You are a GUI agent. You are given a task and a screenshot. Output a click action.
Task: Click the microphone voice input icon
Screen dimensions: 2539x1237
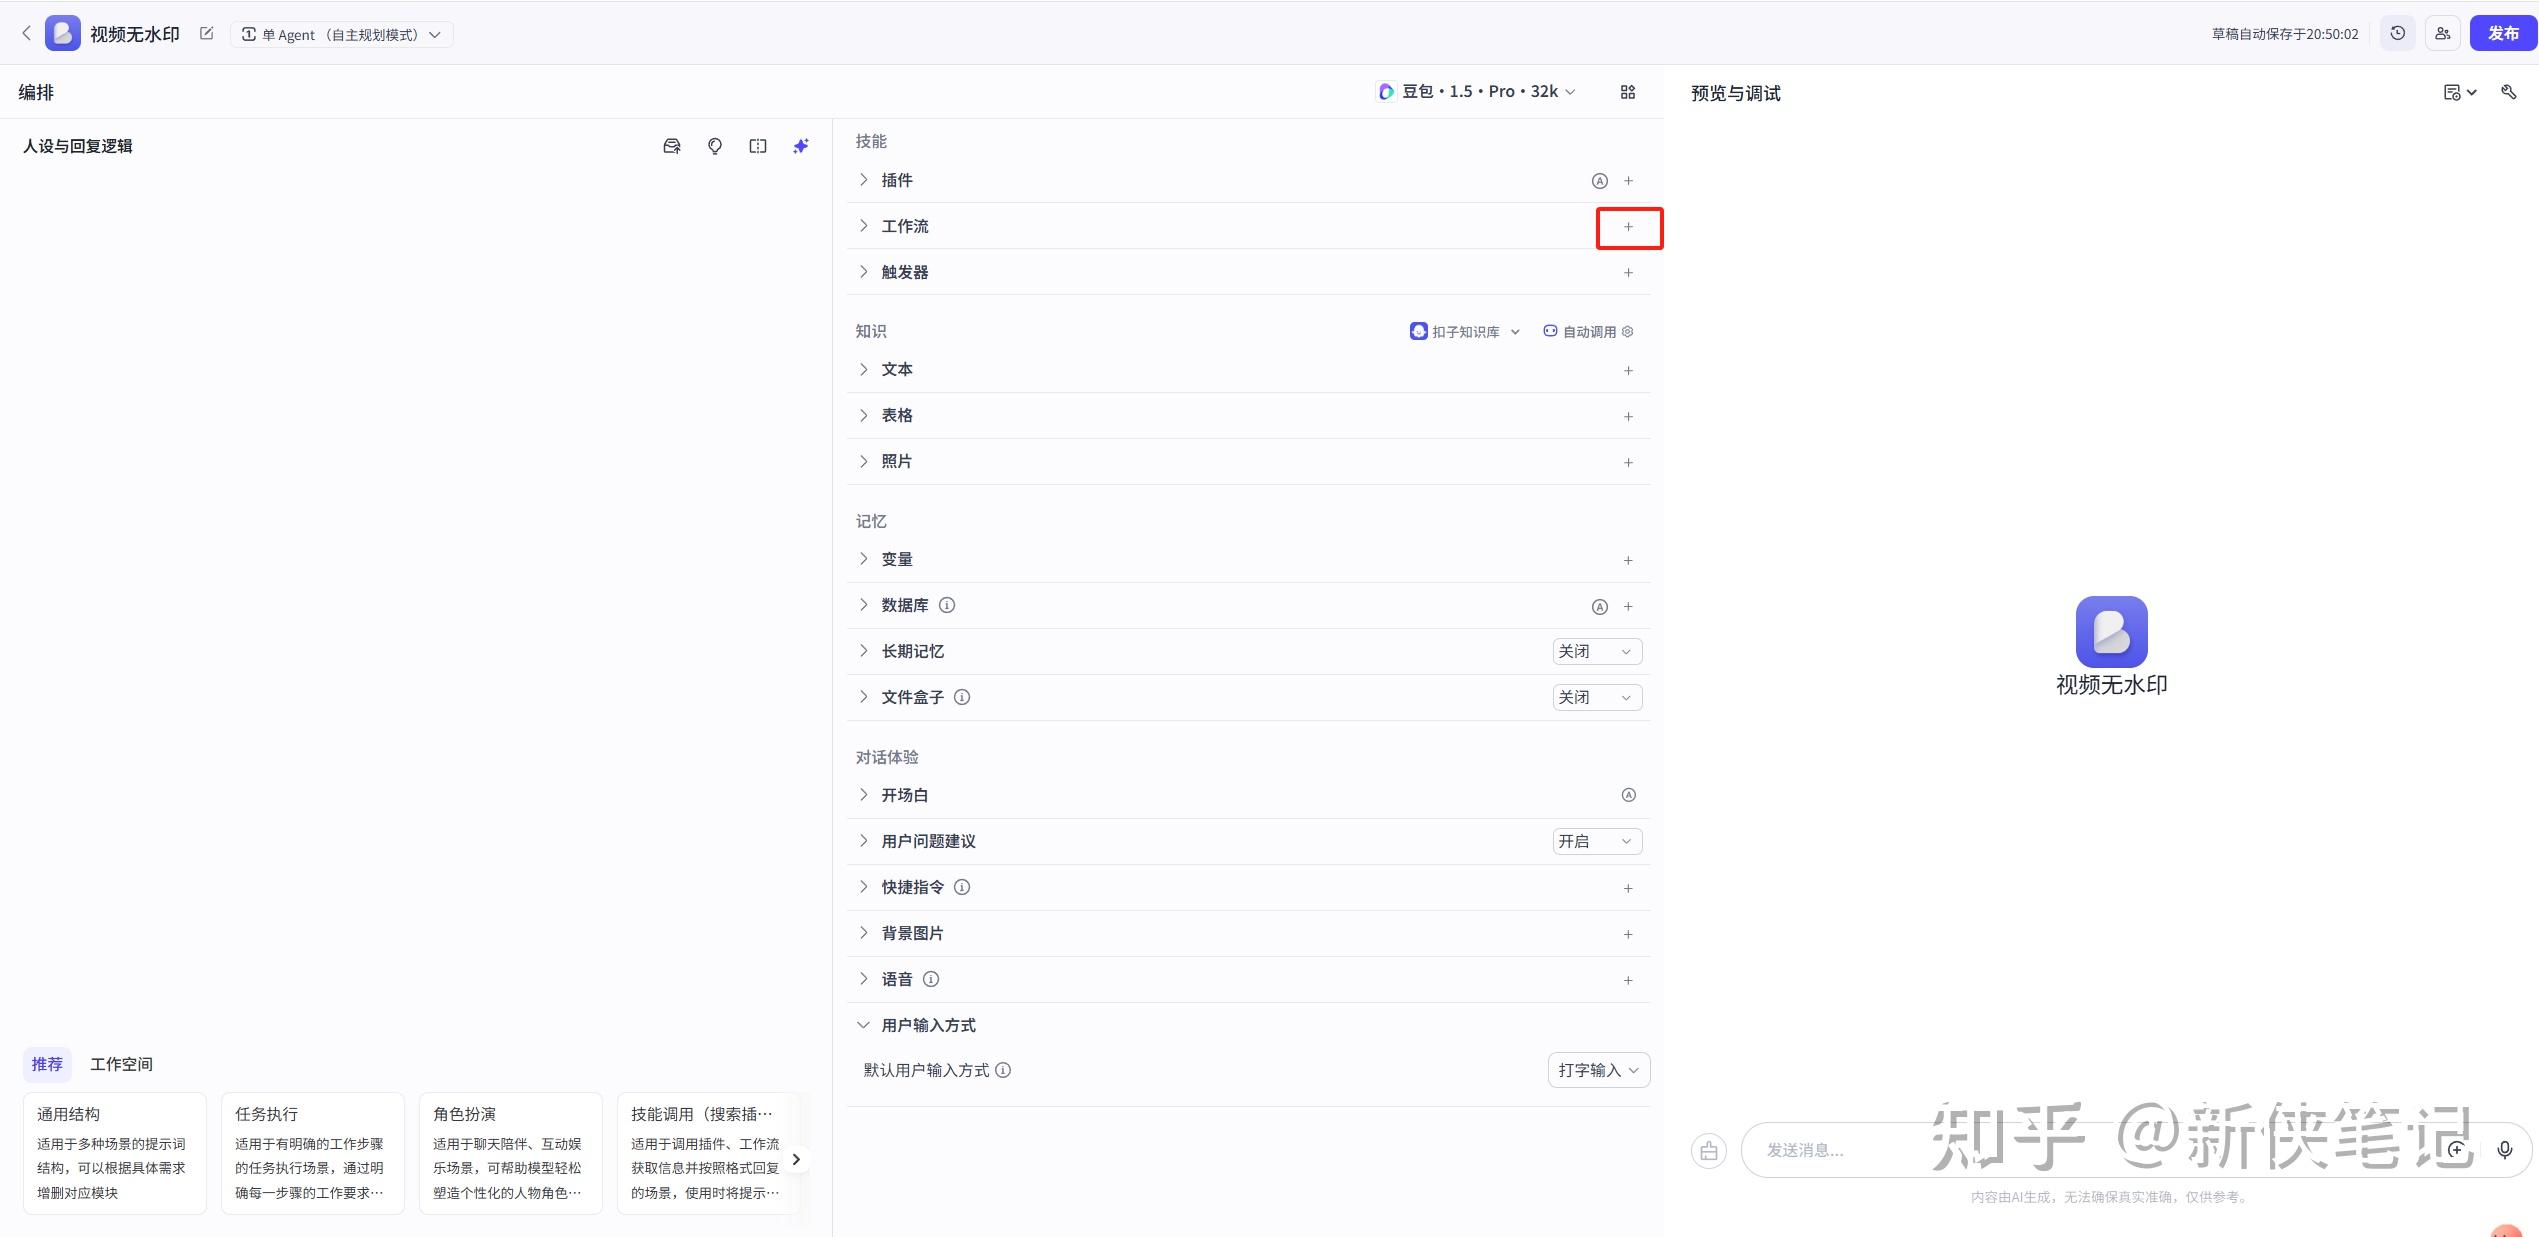(2504, 1150)
